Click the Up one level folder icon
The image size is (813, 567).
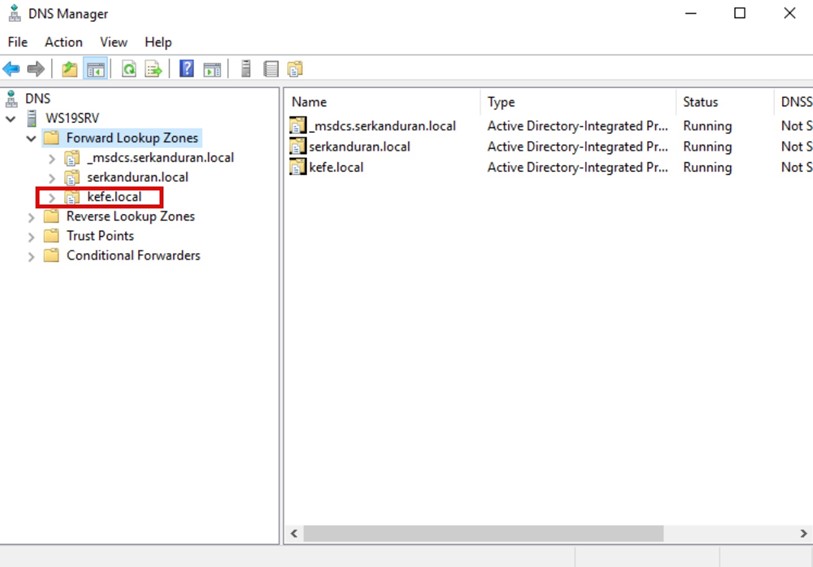69,68
